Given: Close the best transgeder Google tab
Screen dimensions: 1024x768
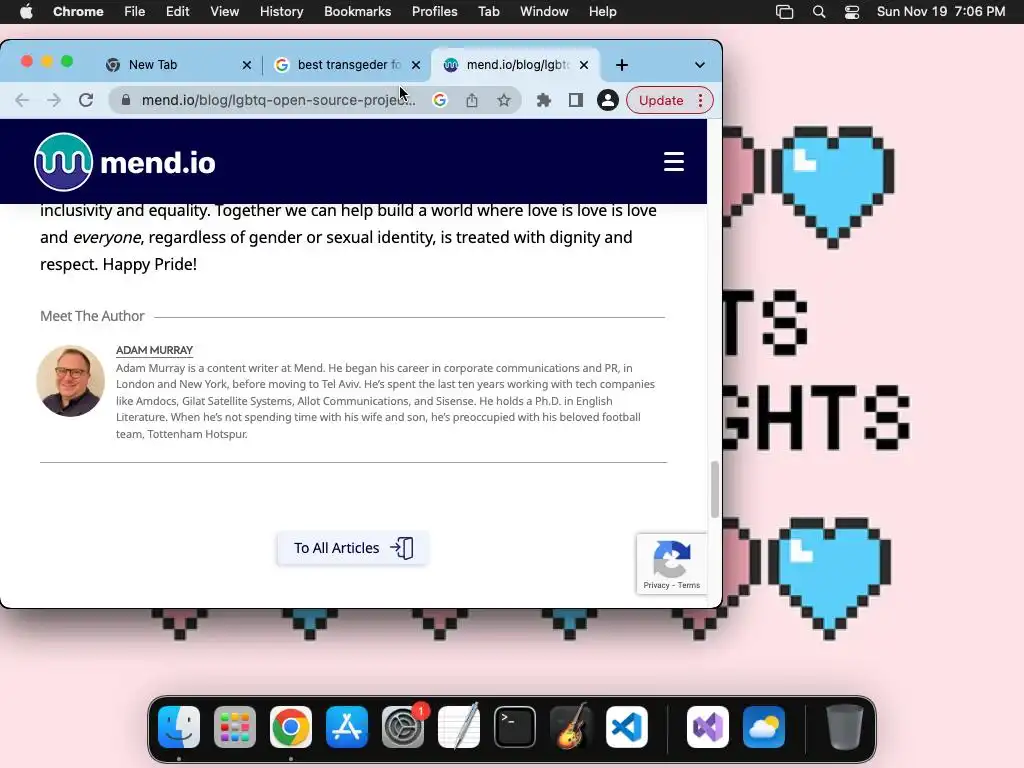Looking at the screenshot, I should coord(416,65).
